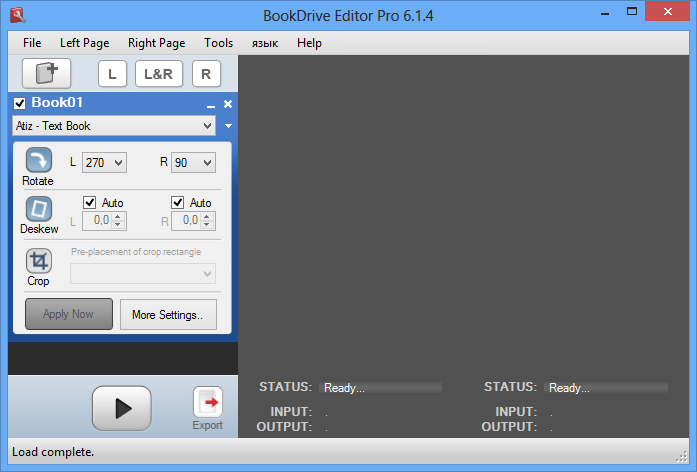Open the Right Page menu
The image size is (697, 472).
pos(156,43)
